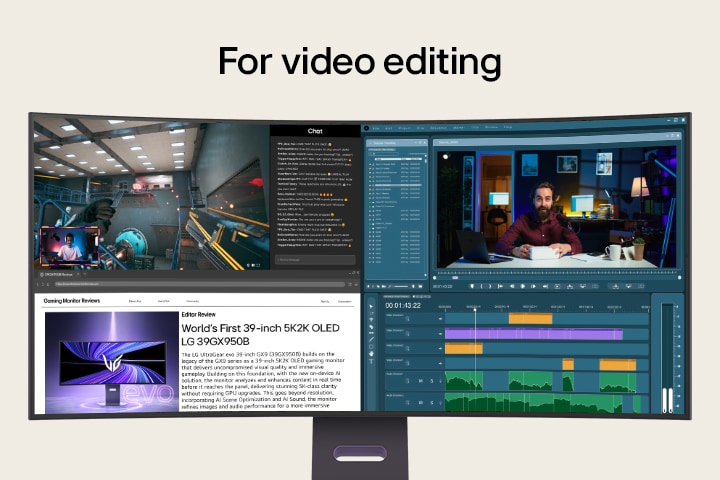720x480 pixels.
Task: Click the project panel search field
Action: coord(383,154)
